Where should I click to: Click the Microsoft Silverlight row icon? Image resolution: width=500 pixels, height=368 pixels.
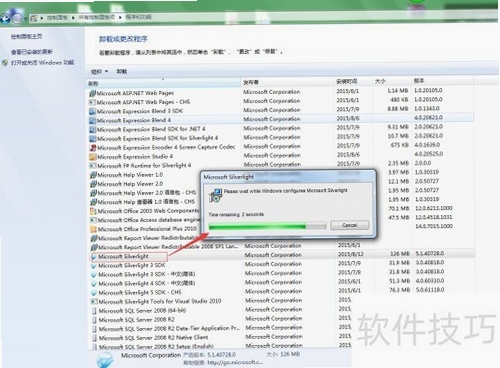[94, 257]
